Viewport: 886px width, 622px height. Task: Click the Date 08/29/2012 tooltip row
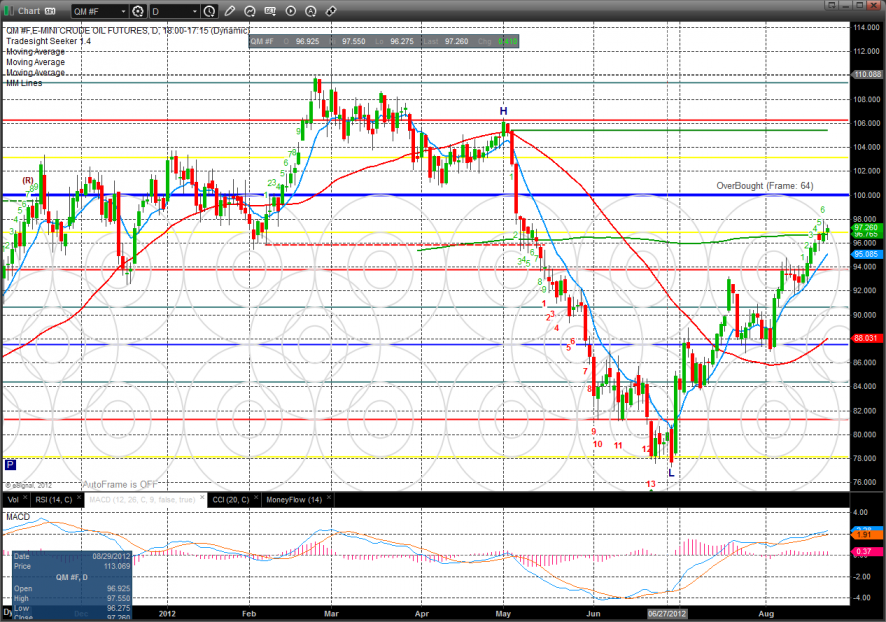coord(72,556)
